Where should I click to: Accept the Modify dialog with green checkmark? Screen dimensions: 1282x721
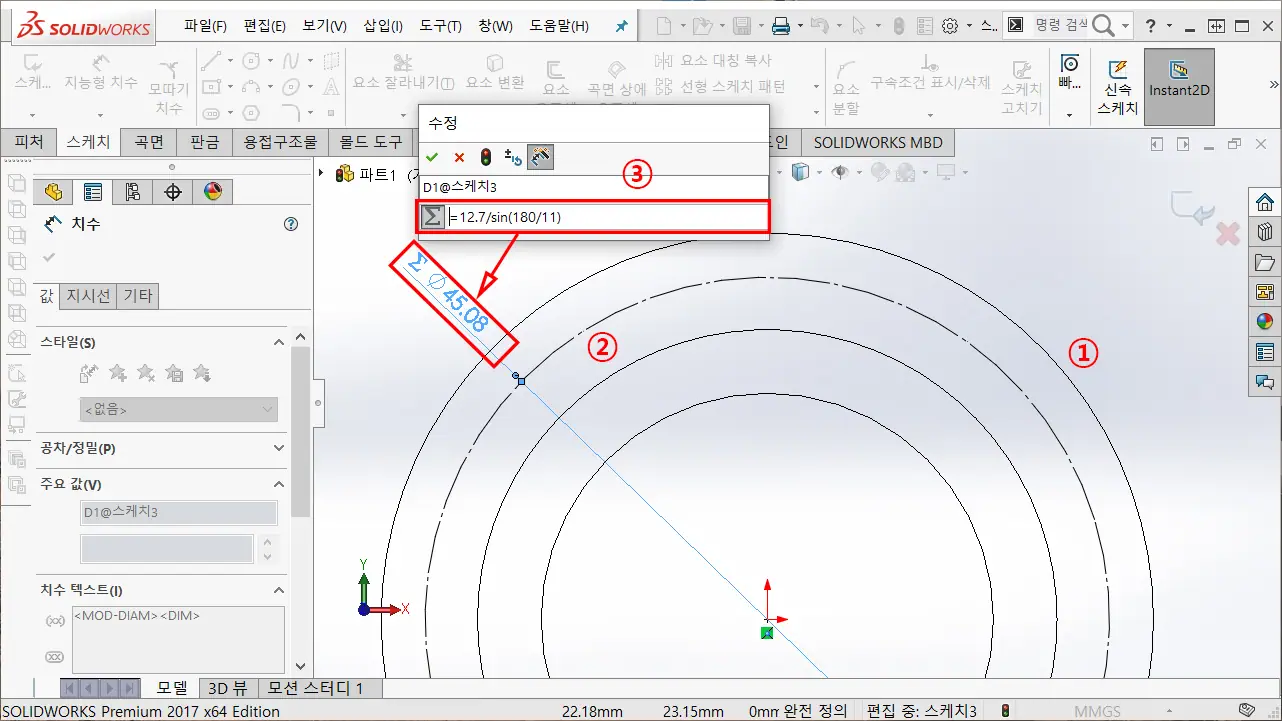tap(432, 157)
